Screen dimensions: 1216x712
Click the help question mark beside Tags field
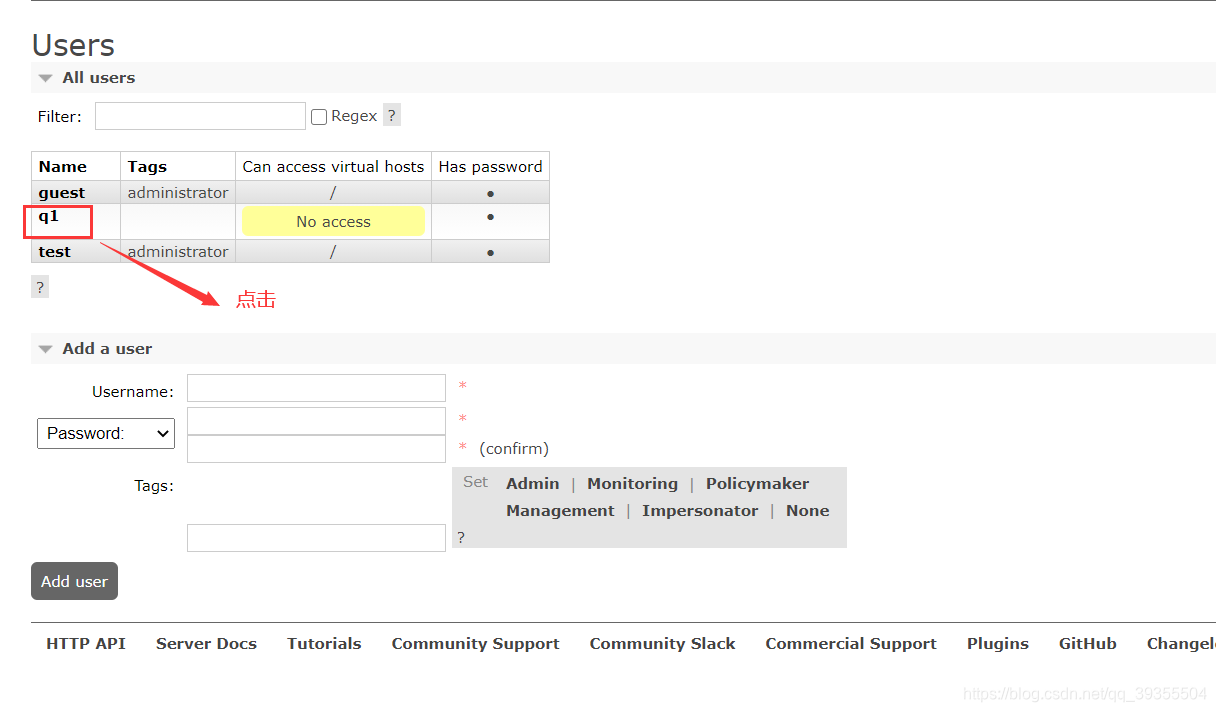click(x=461, y=538)
